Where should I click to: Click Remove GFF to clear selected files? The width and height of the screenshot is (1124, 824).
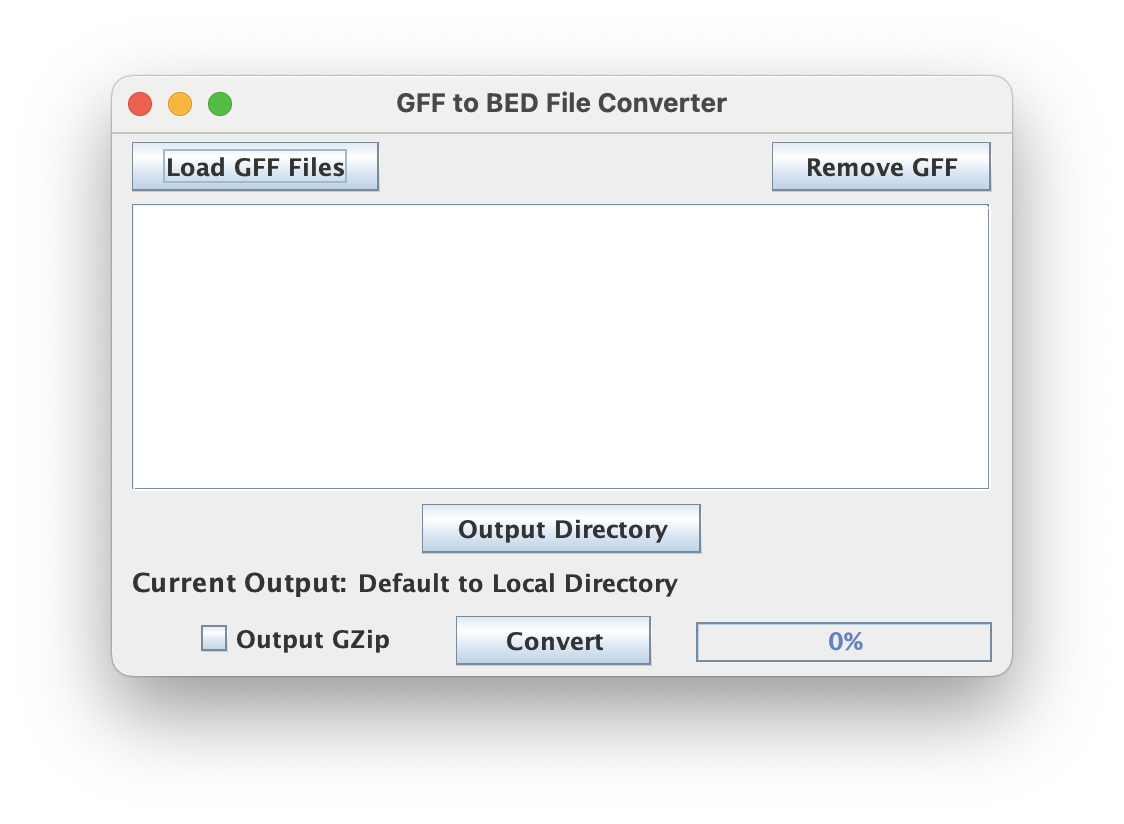pos(880,166)
